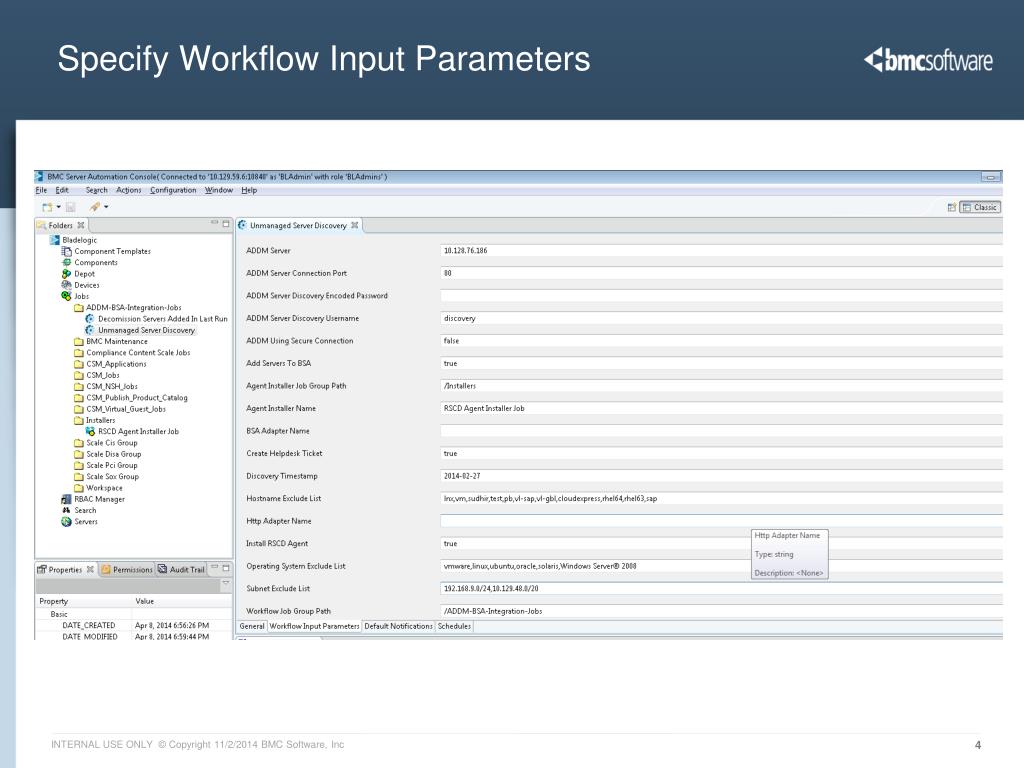Open the Window menu

[219, 190]
